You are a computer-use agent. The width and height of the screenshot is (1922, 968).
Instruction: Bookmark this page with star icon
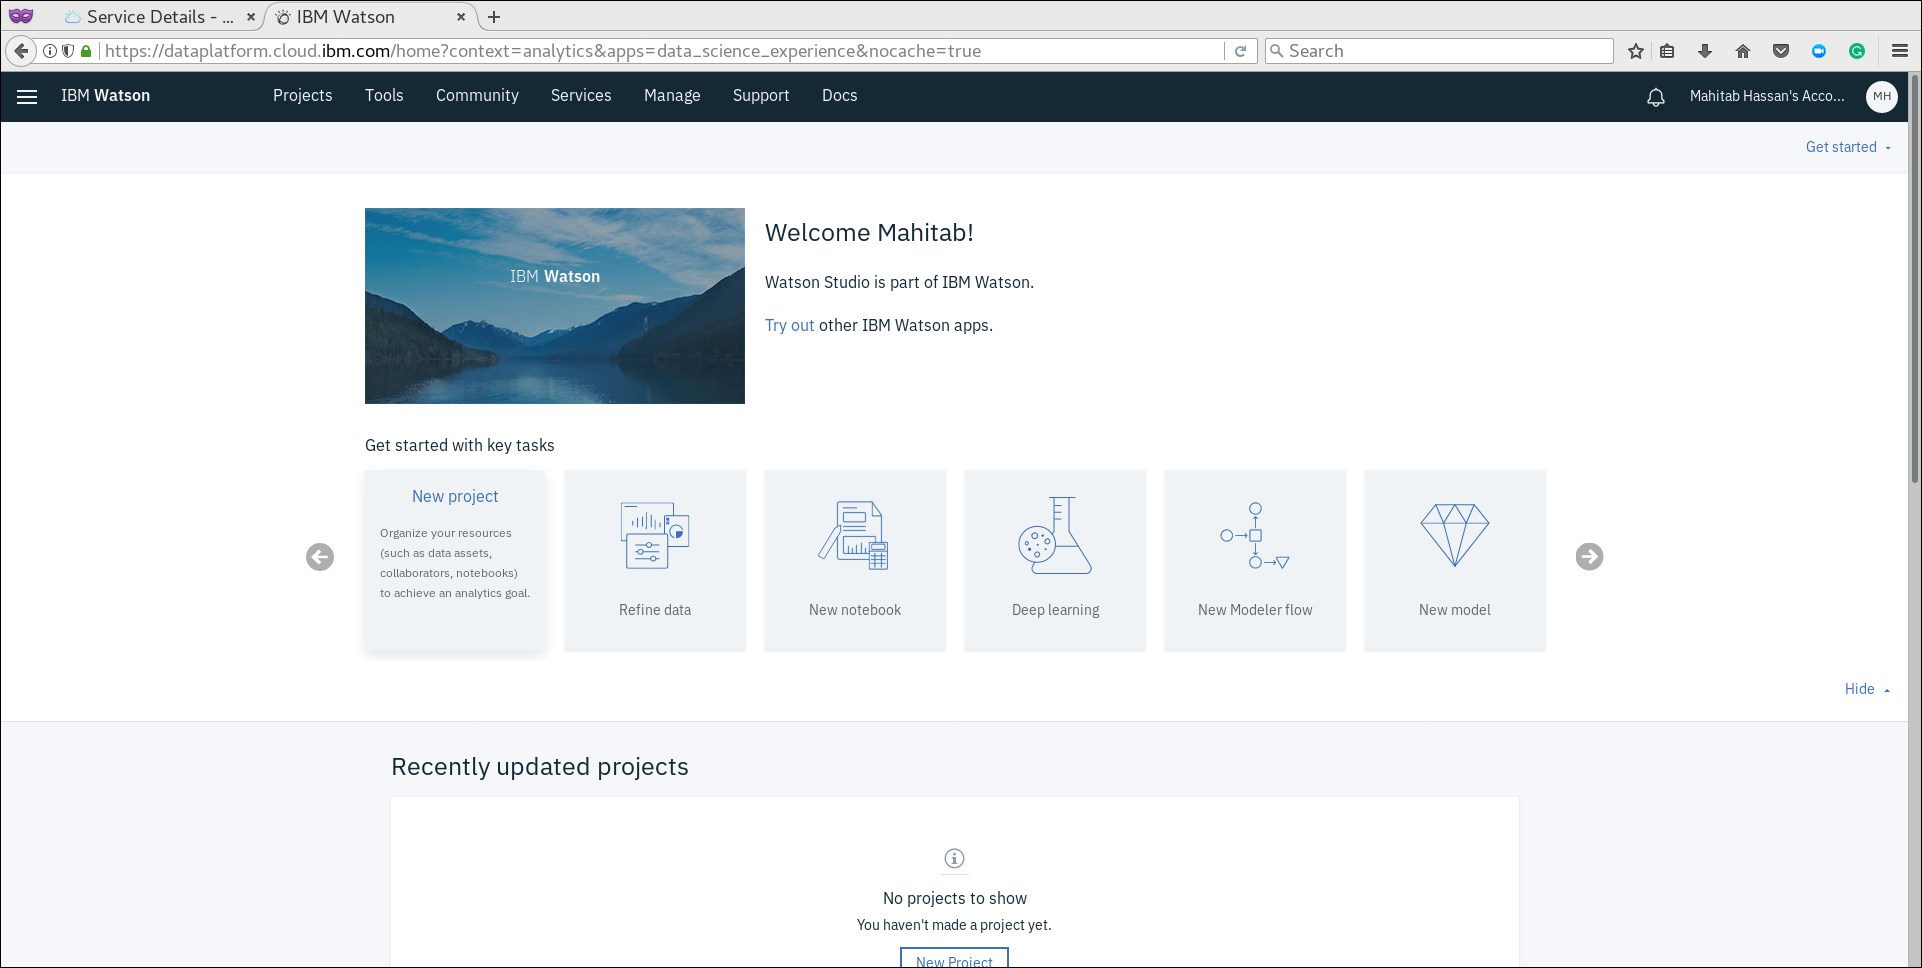tap(1635, 51)
